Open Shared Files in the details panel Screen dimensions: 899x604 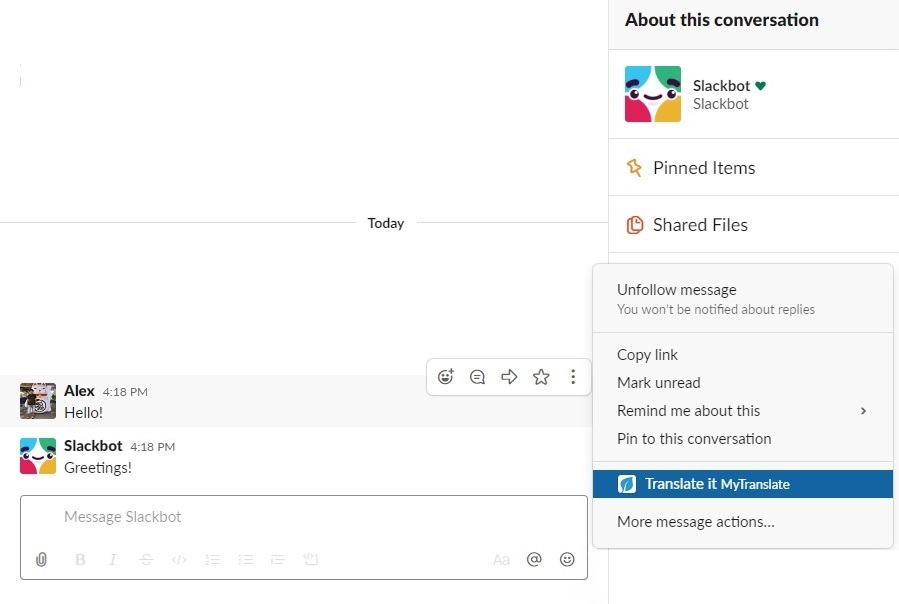[753, 225]
